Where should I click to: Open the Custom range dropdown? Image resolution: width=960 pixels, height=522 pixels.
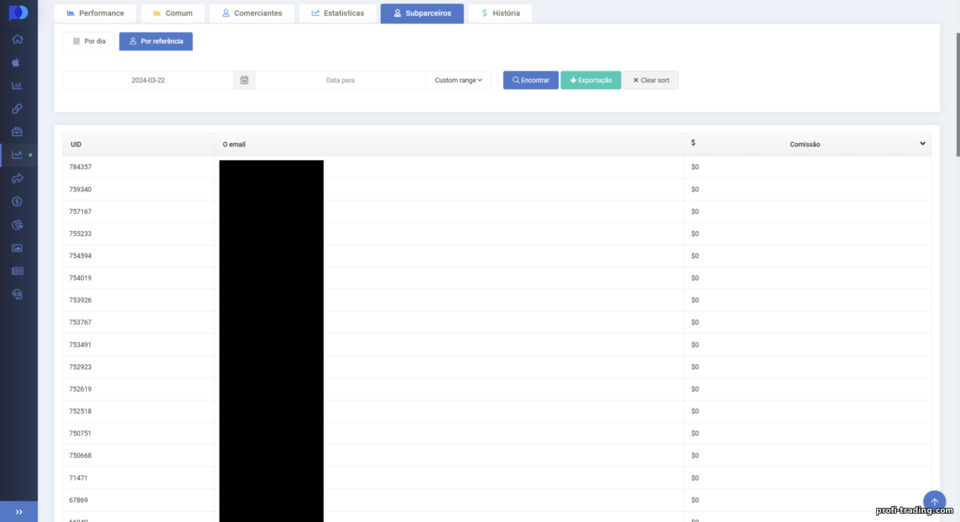(x=458, y=80)
